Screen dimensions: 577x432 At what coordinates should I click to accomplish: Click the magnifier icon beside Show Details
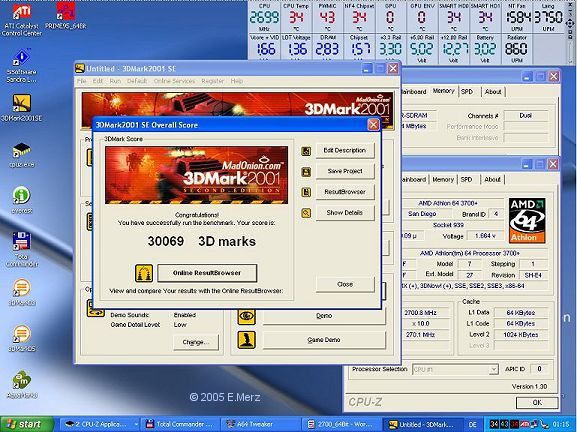(306, 213)
